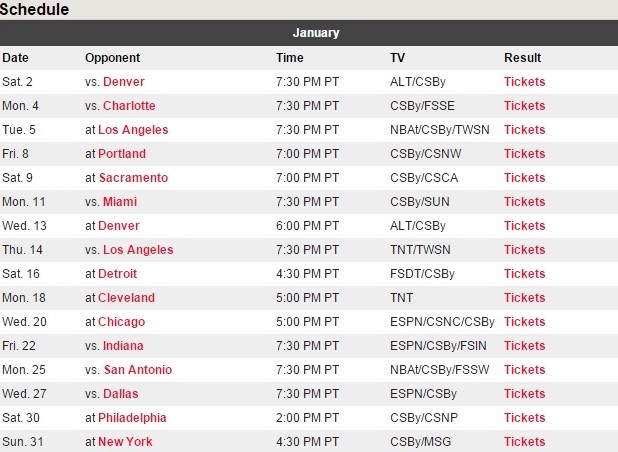
Task: Open the Denver link for Sat. 2
Action: point(124,82)
